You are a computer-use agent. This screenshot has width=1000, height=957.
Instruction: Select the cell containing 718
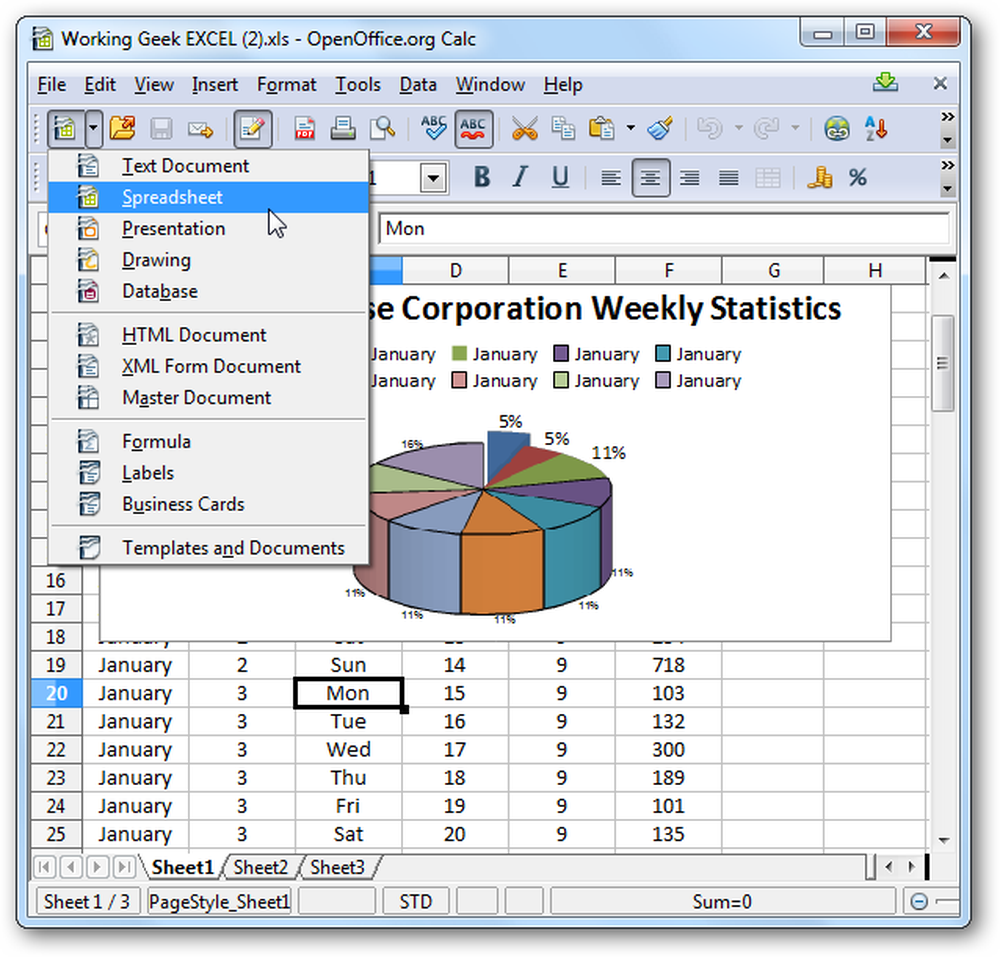click(x=668, y=665)
